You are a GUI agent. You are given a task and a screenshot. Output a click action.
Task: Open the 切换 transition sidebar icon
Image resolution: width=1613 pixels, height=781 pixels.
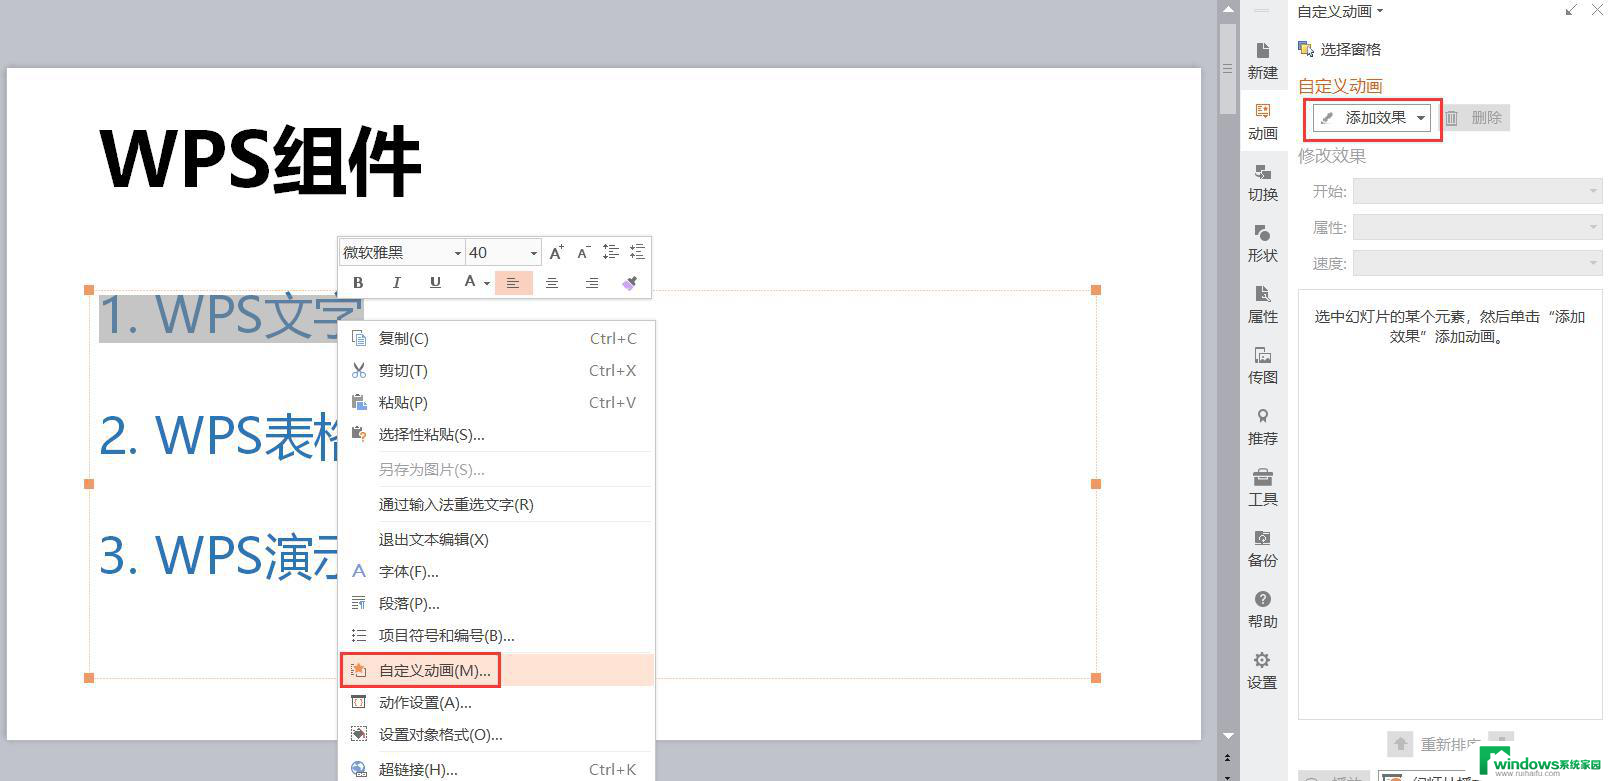[1263, 182]
